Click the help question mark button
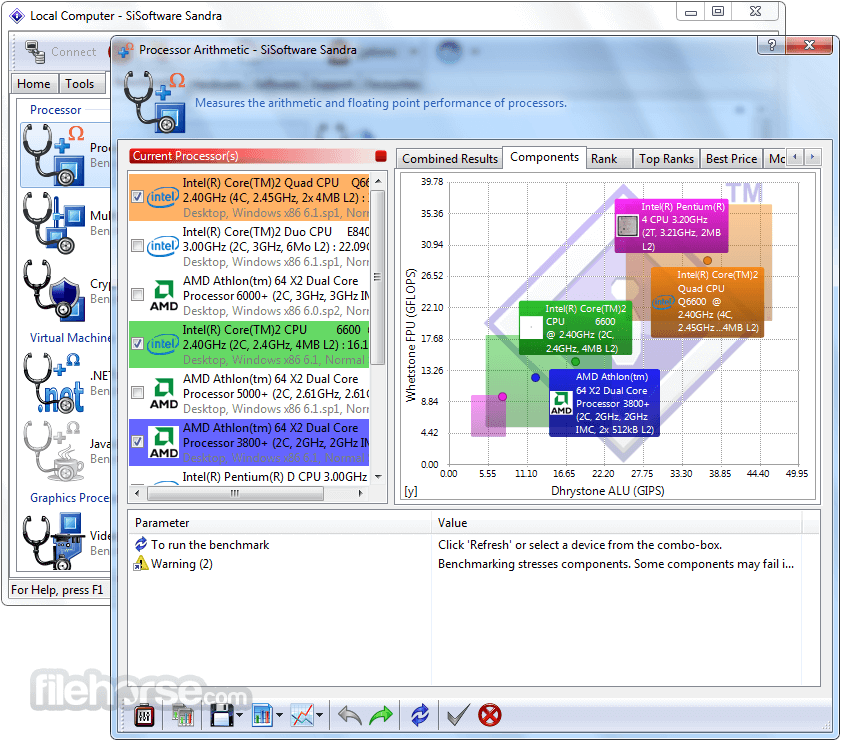 click(771, 45)
